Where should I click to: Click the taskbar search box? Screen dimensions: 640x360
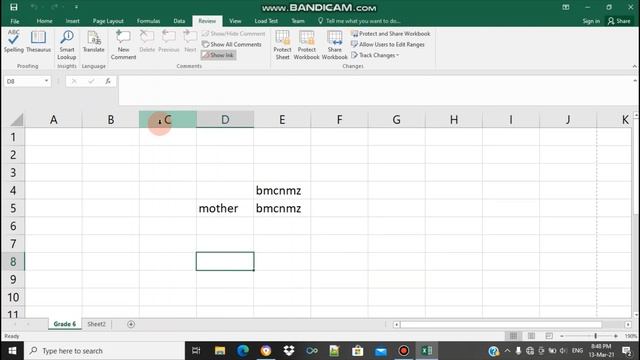coord(104,351)
